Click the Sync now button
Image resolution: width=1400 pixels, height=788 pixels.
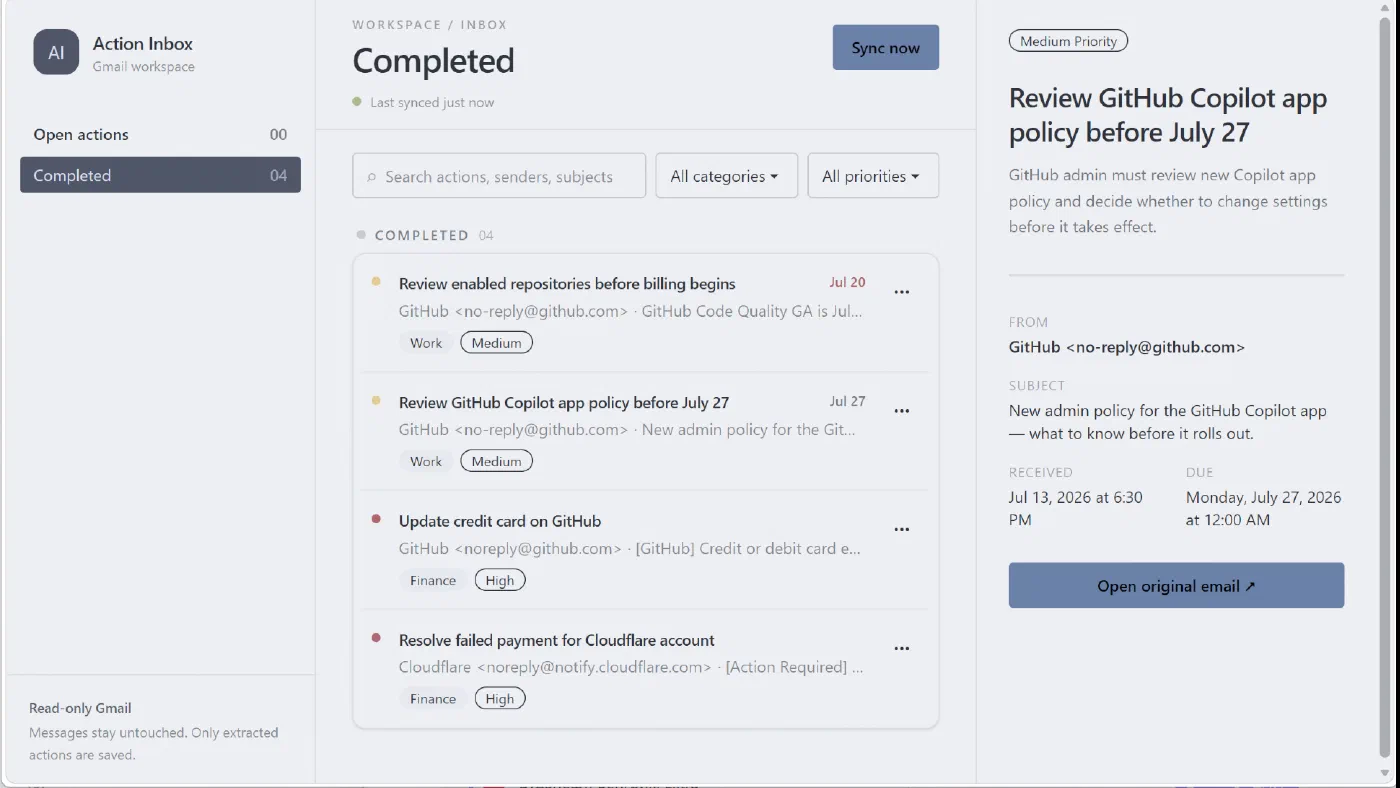pyautogui.click(x=885, y=48)
